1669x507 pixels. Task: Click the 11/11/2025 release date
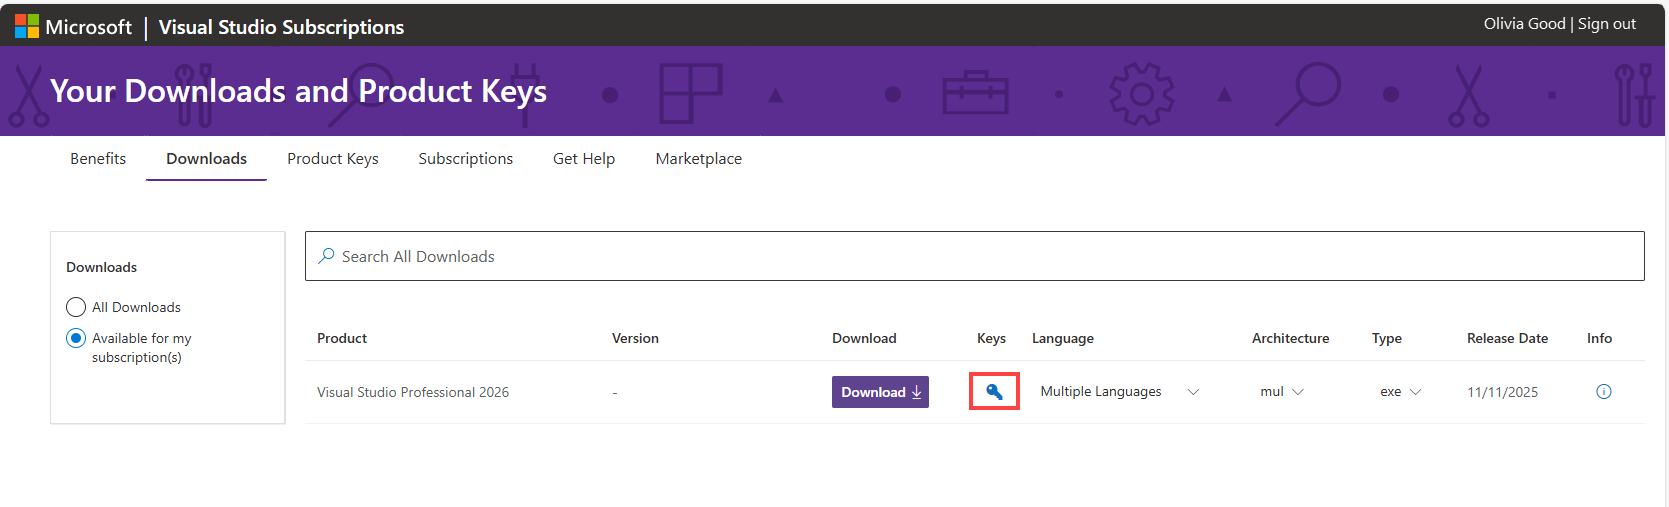click(x=1502, y=392)
